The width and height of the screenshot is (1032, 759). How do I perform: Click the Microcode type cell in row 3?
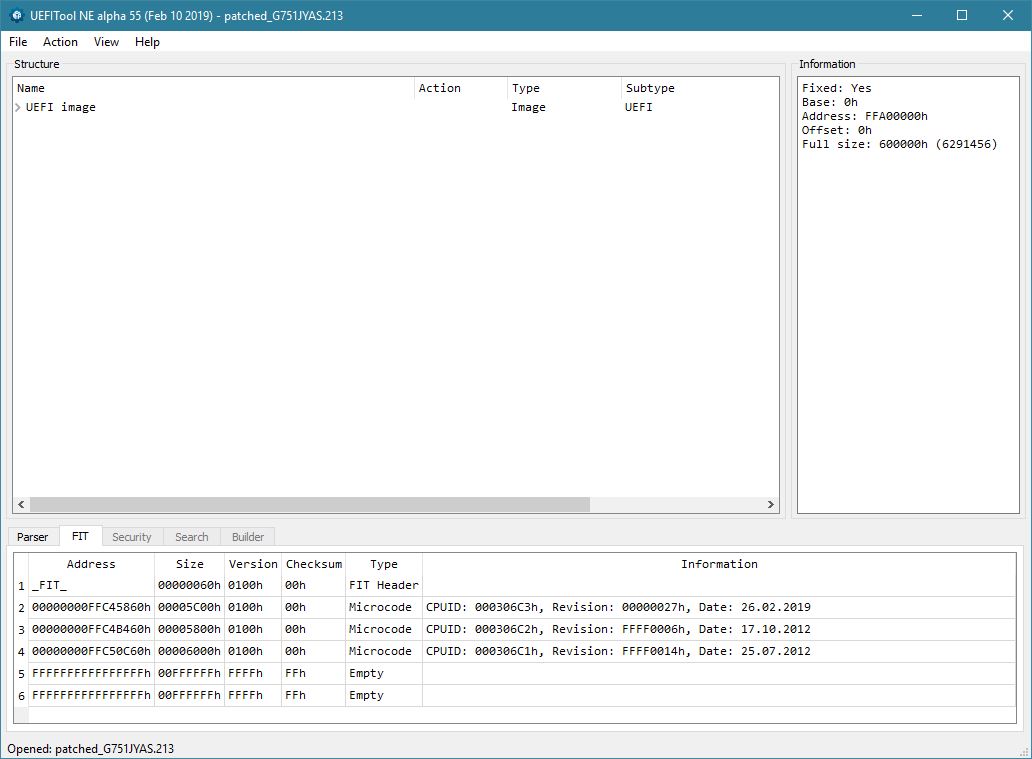(x=384, y=629)
